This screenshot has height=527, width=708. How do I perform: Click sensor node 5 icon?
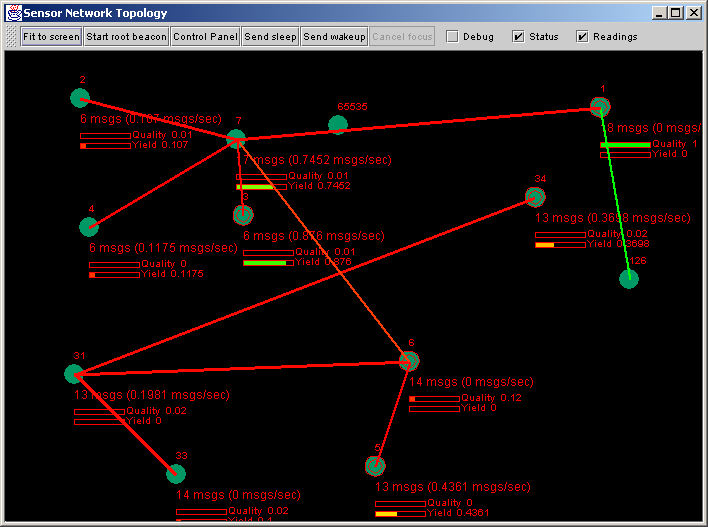point(375,466)
